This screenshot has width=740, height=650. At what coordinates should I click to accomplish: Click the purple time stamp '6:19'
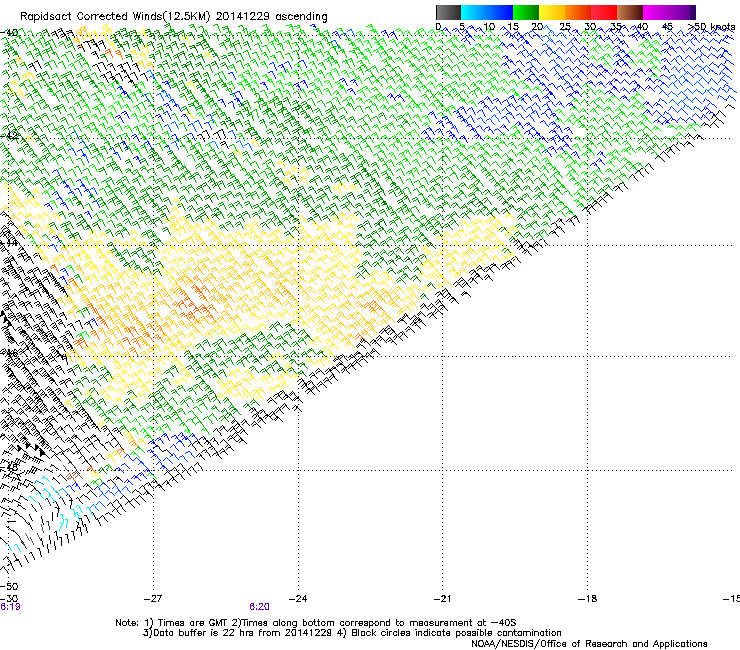(x=10, y=606)
